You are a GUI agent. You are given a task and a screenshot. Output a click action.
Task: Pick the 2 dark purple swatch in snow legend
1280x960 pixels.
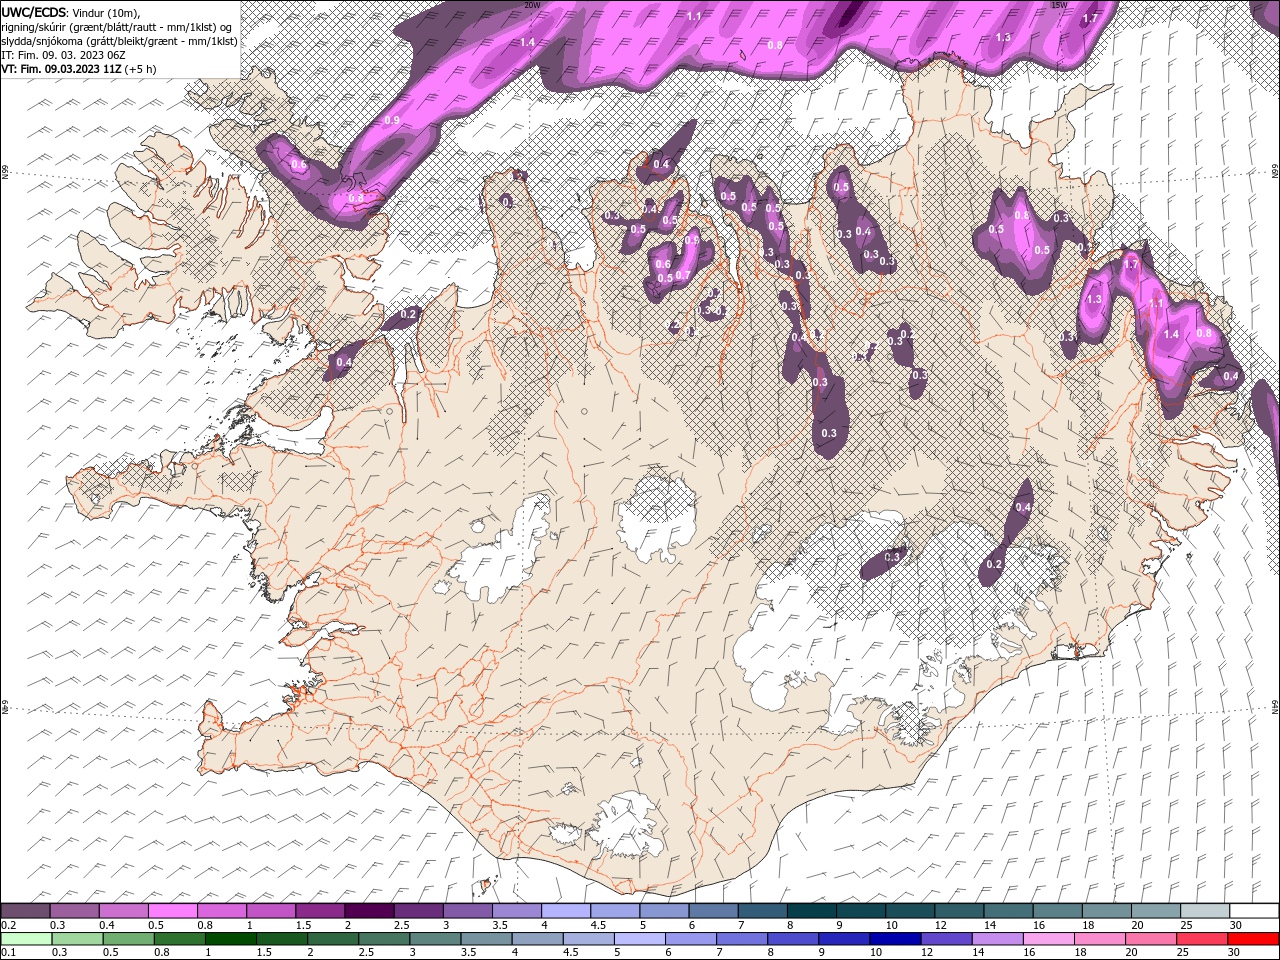(x=369, y=911)
